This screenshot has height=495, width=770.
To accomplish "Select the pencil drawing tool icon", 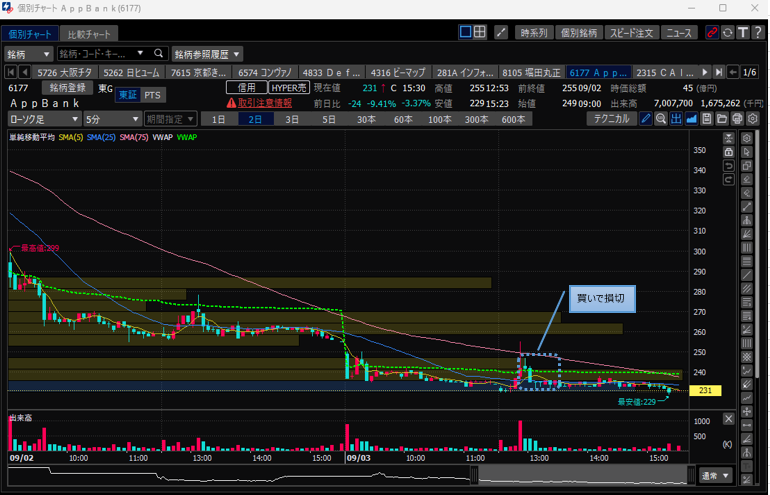I will (x=646, y=119).
